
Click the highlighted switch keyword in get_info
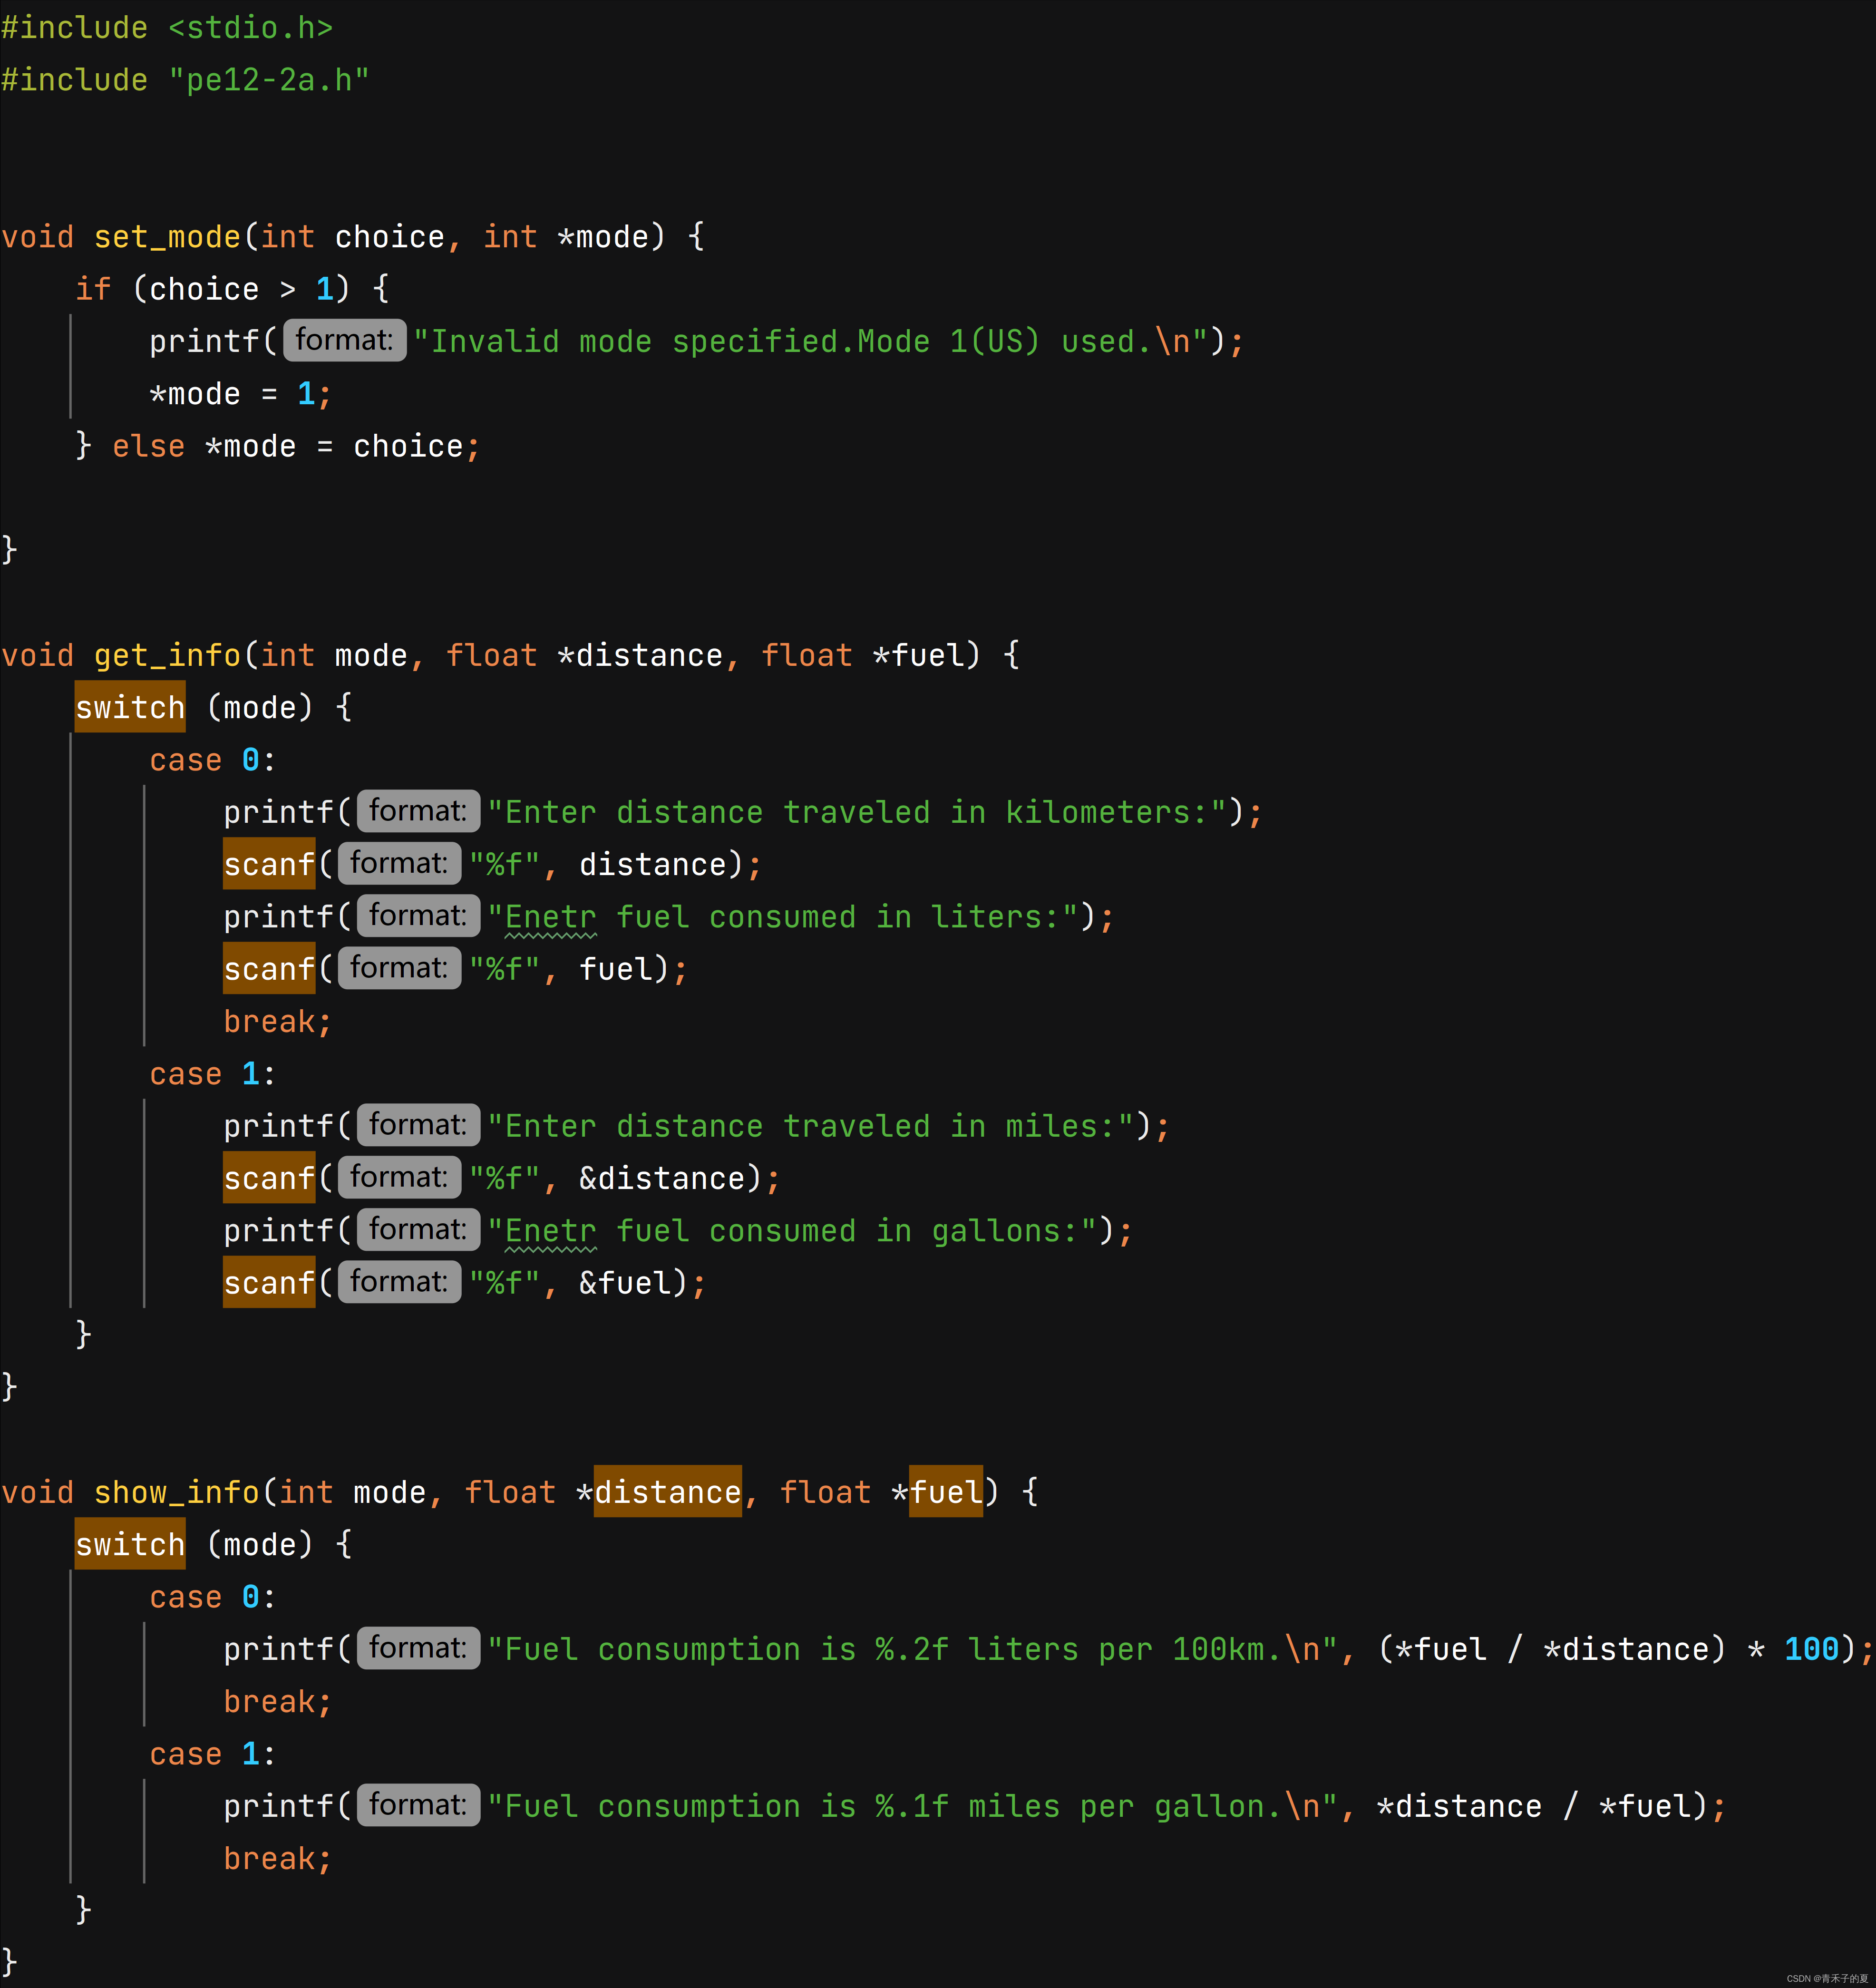(130, 707)
